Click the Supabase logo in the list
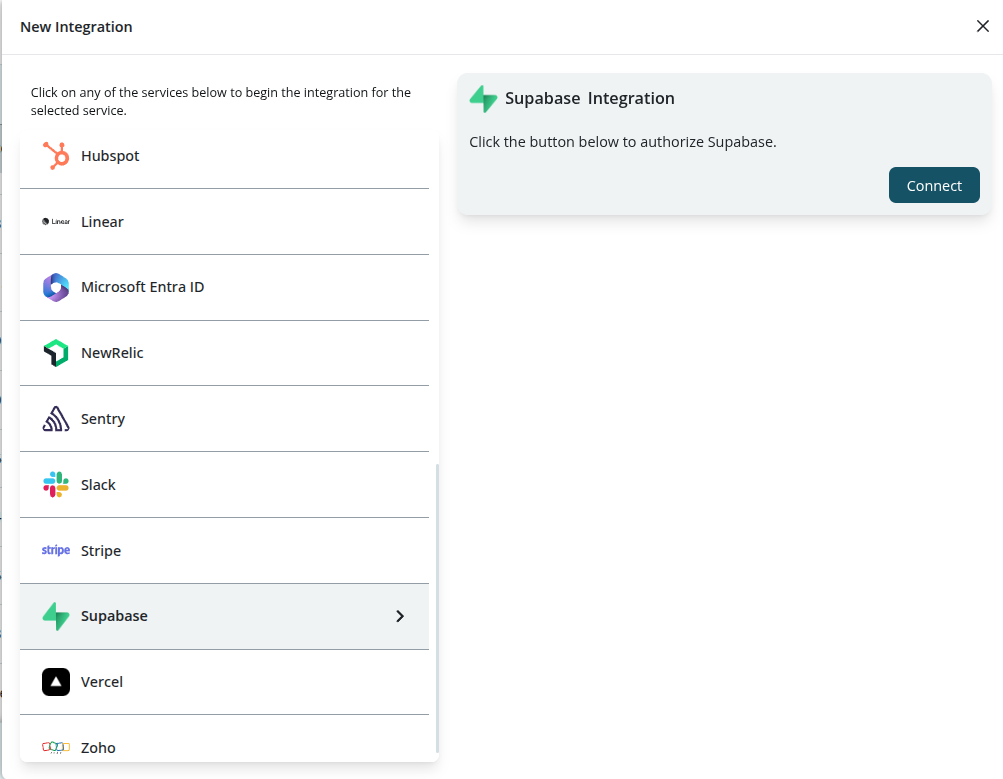The width and height of the screenshot is (1003, 779). click(56, 616)
